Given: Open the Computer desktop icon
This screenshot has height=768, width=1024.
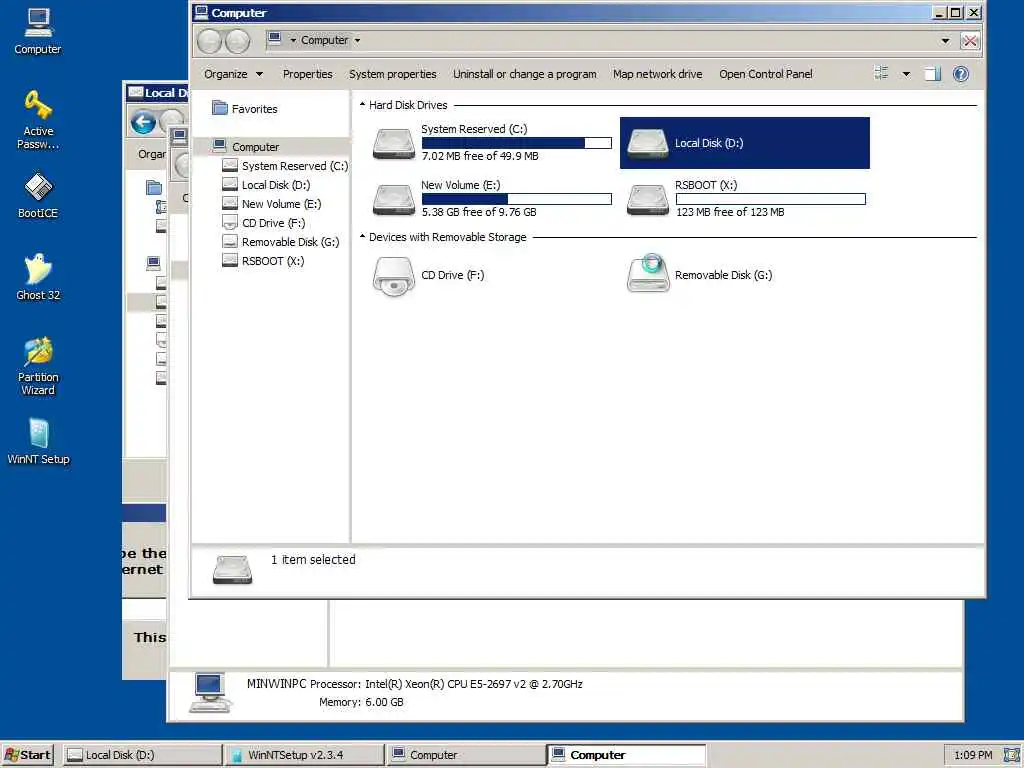Looking at the screenshot, I should [x=38, y=31].
